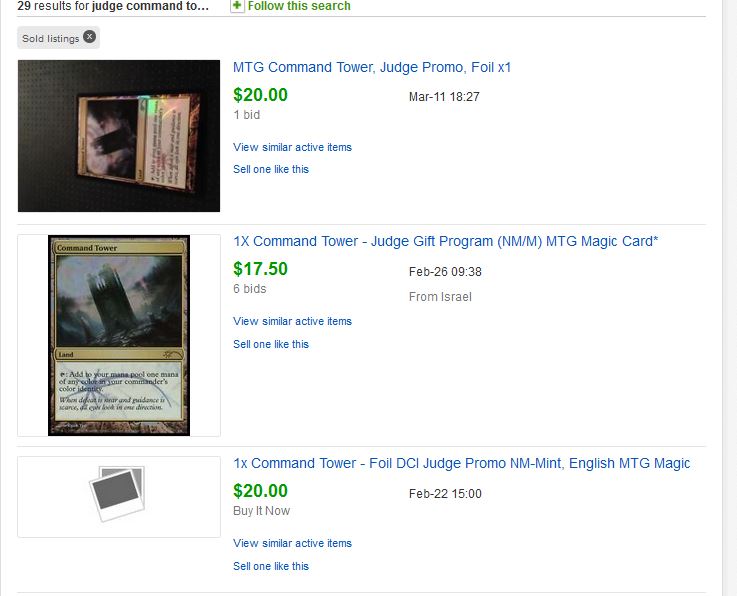This screenshot has height=596, width=737.
Task: Click the green plus Follow search icon
Action: click(237, 6)
